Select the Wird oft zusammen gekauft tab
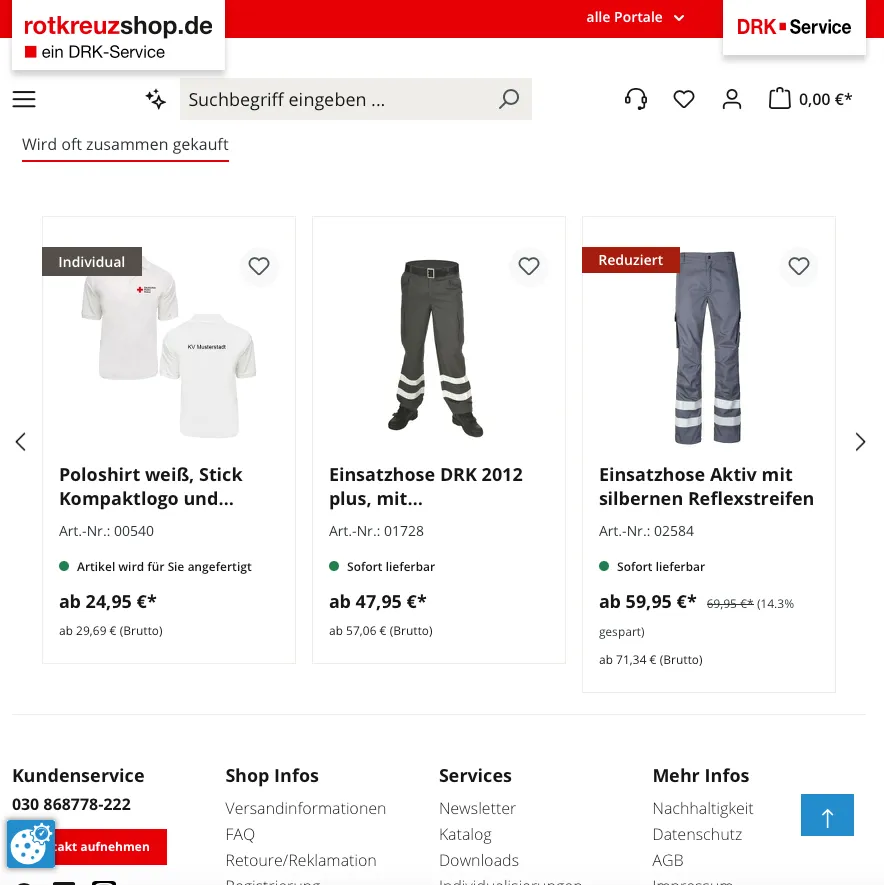884x885 pixels. 125,144
